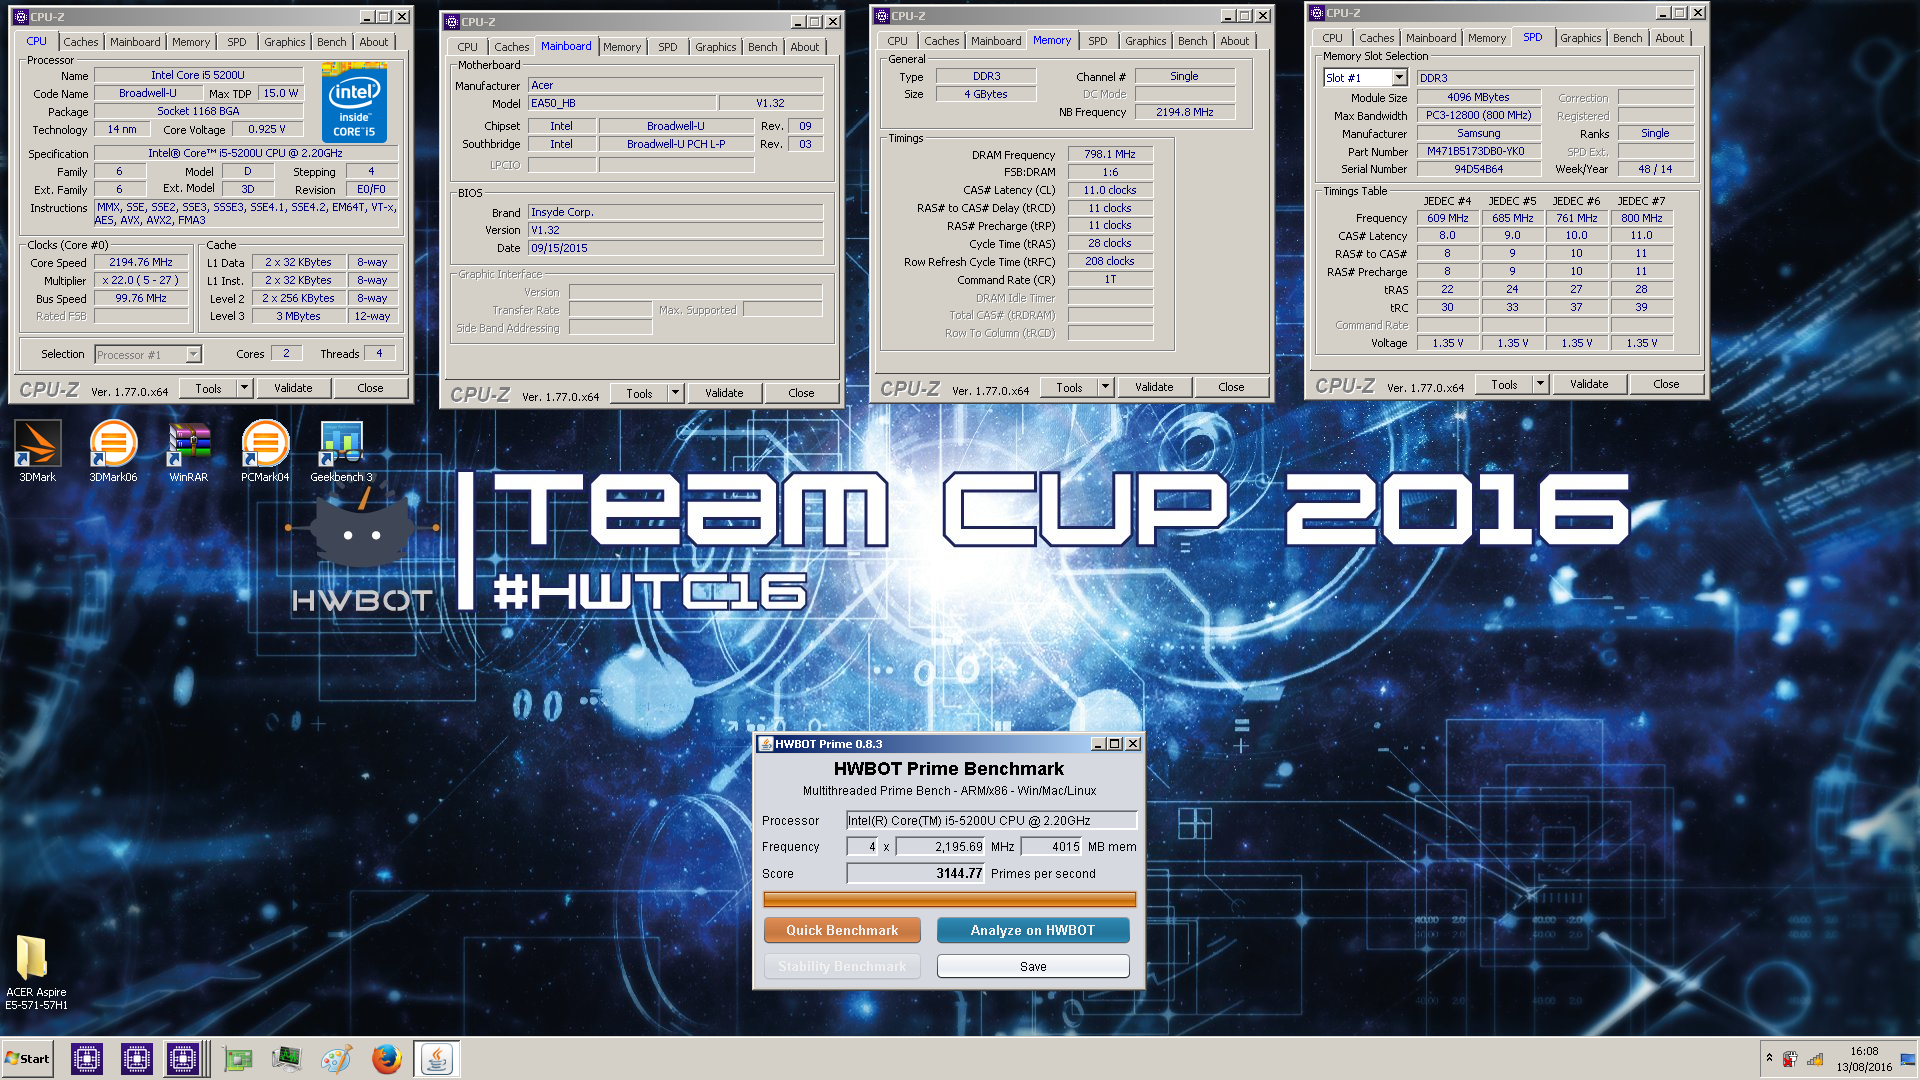
Task: Click the Multiplier value x 22.0 ( 5 - 27 )
Action: pyautogui.click(x=141, y=280)
